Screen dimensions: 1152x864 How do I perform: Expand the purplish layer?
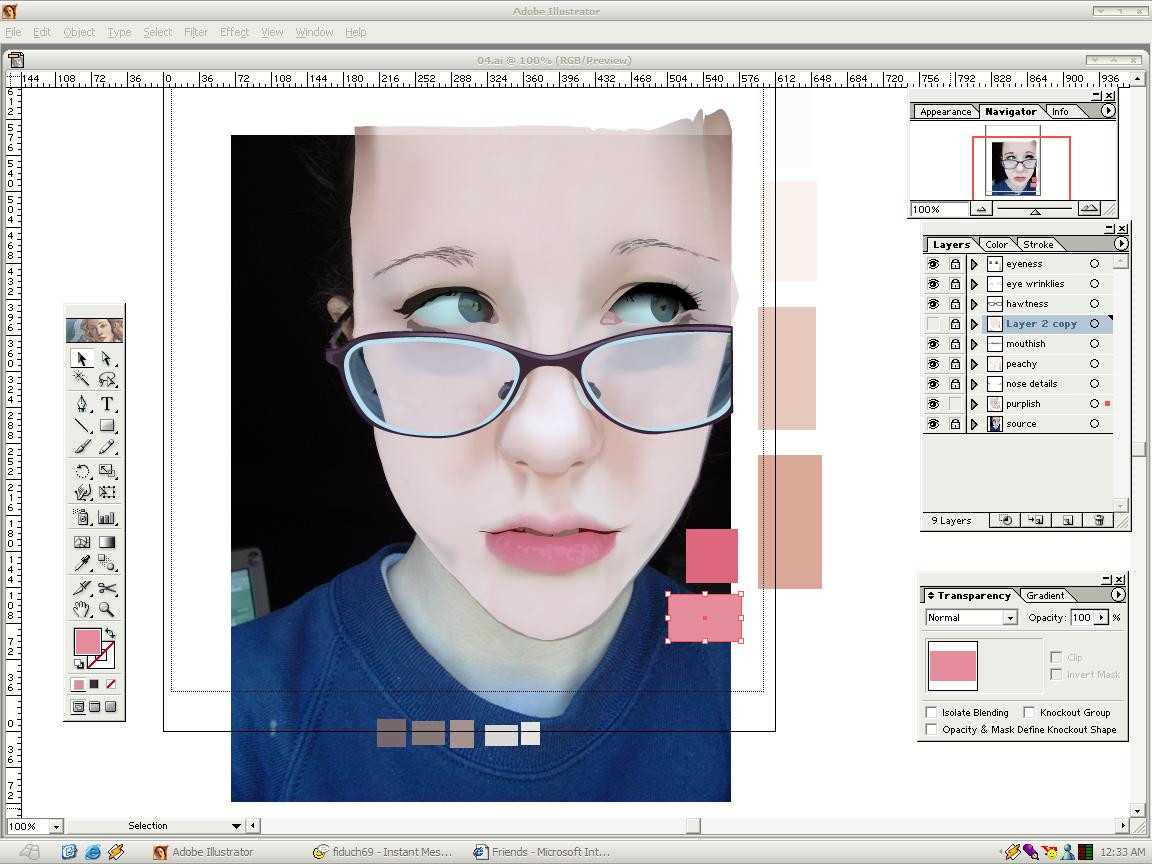[x=974, y=404]
